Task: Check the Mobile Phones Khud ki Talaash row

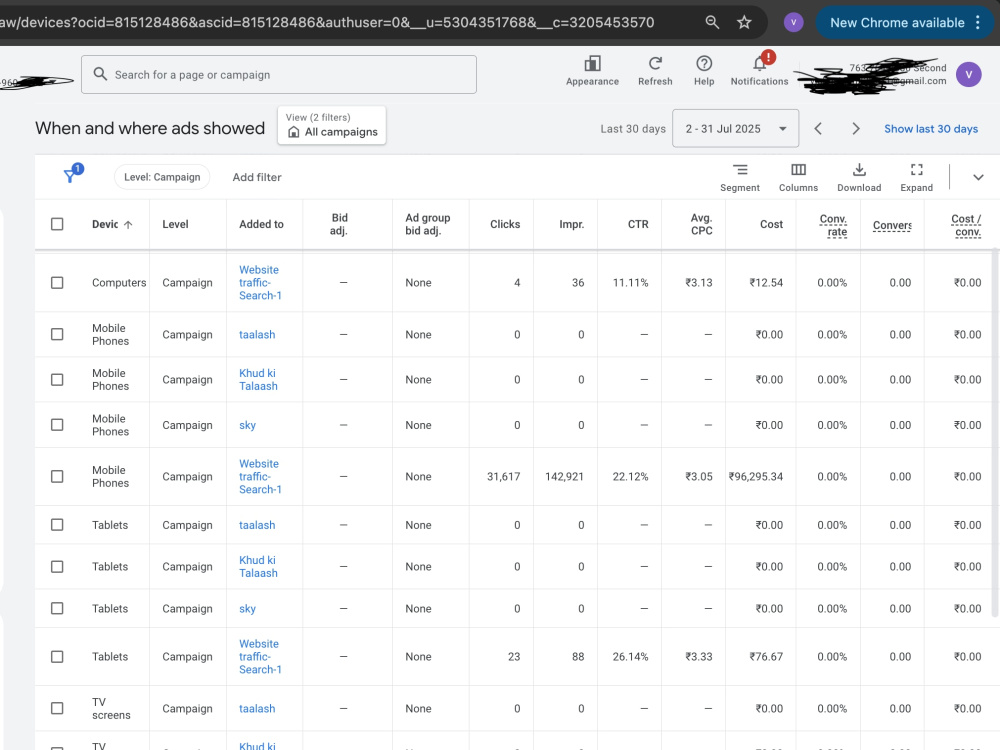Action: pyautogui.click(x=57, y=379)
